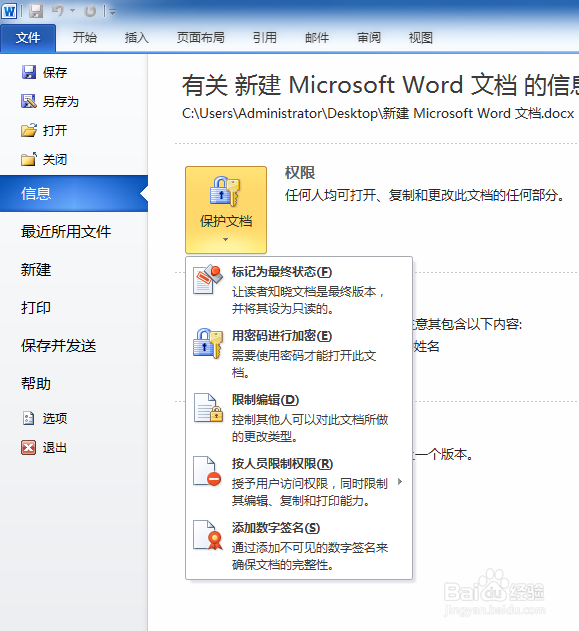Select 最近所用文件 in the sidebar
579x631 pixels.
[66, 232]
